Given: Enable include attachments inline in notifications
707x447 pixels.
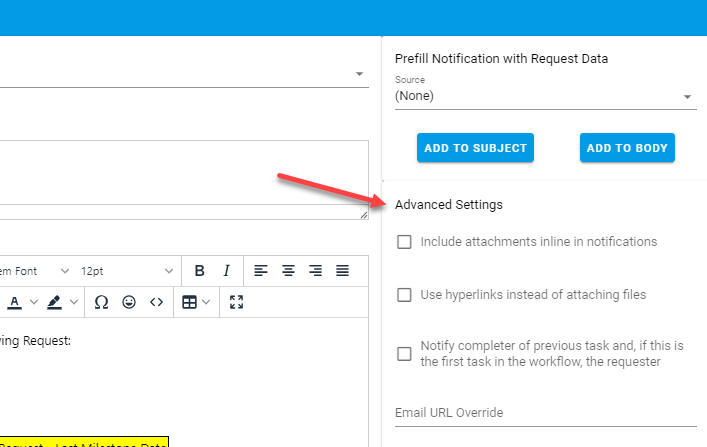Looking at the screenshot, I should (x=405, y=242).
